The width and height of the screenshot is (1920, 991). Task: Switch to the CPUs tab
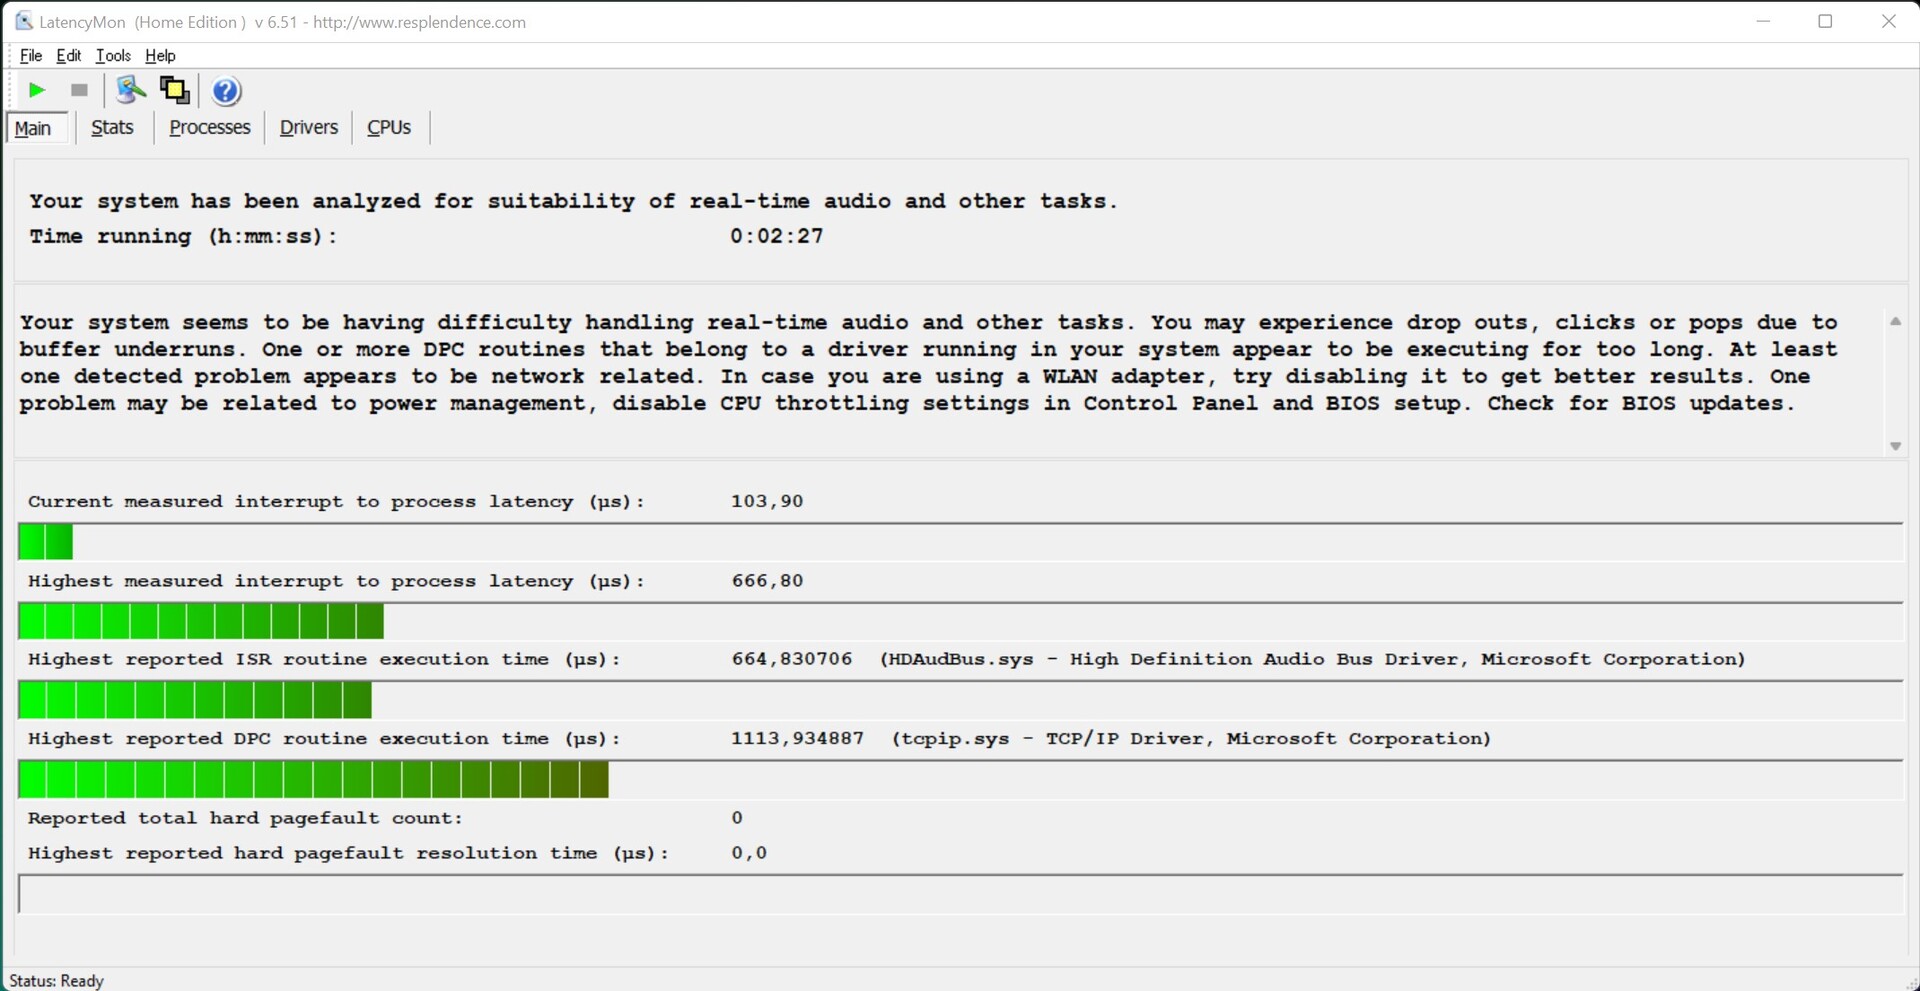point(389,128)
